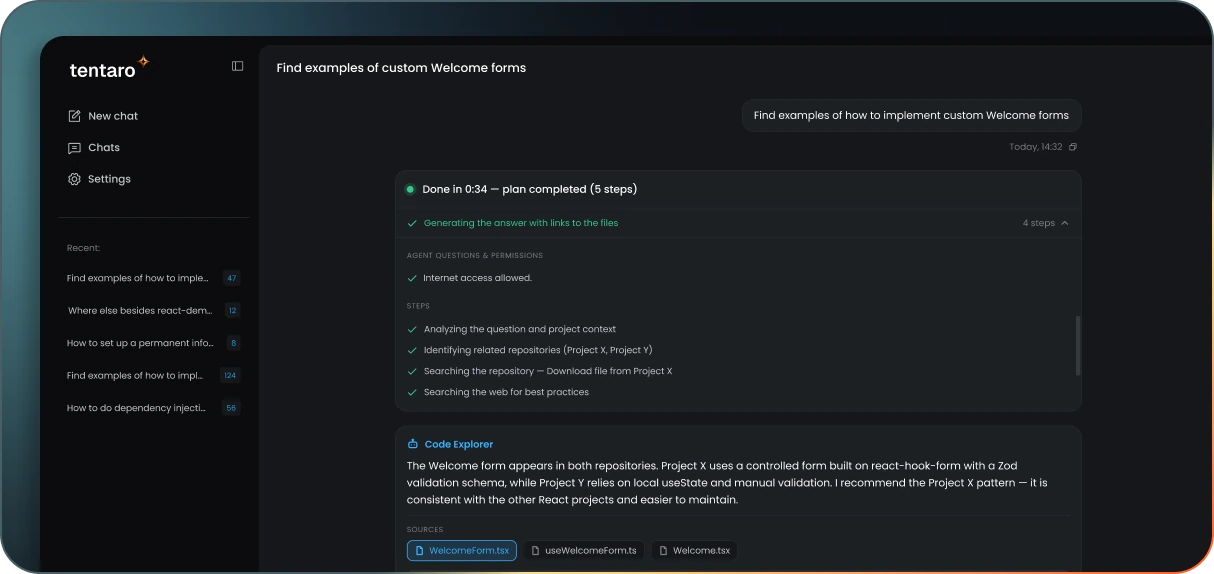Click 'Searching the web for best practices'
This screenshot has width=1214, height=574.
(x=506, y=392)
